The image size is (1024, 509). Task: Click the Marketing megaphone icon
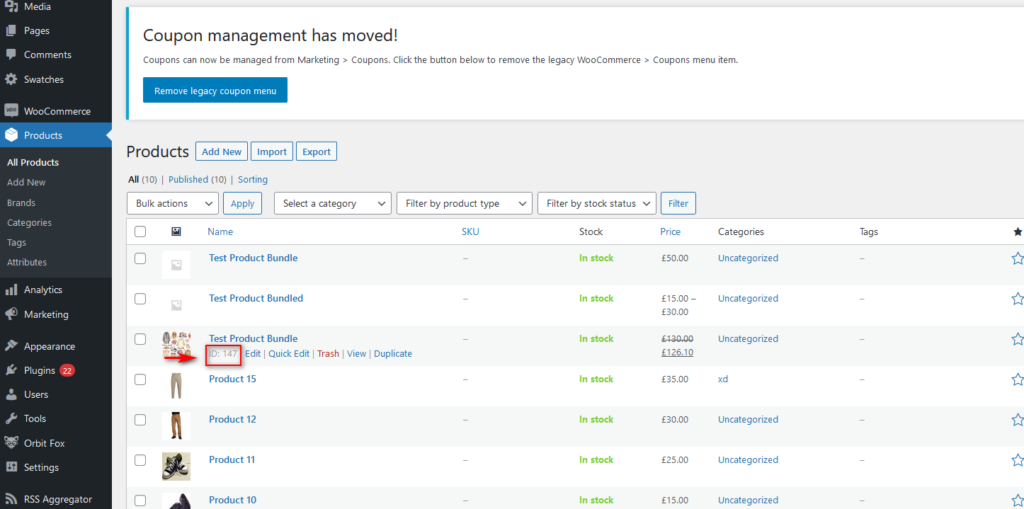(10, 314)
